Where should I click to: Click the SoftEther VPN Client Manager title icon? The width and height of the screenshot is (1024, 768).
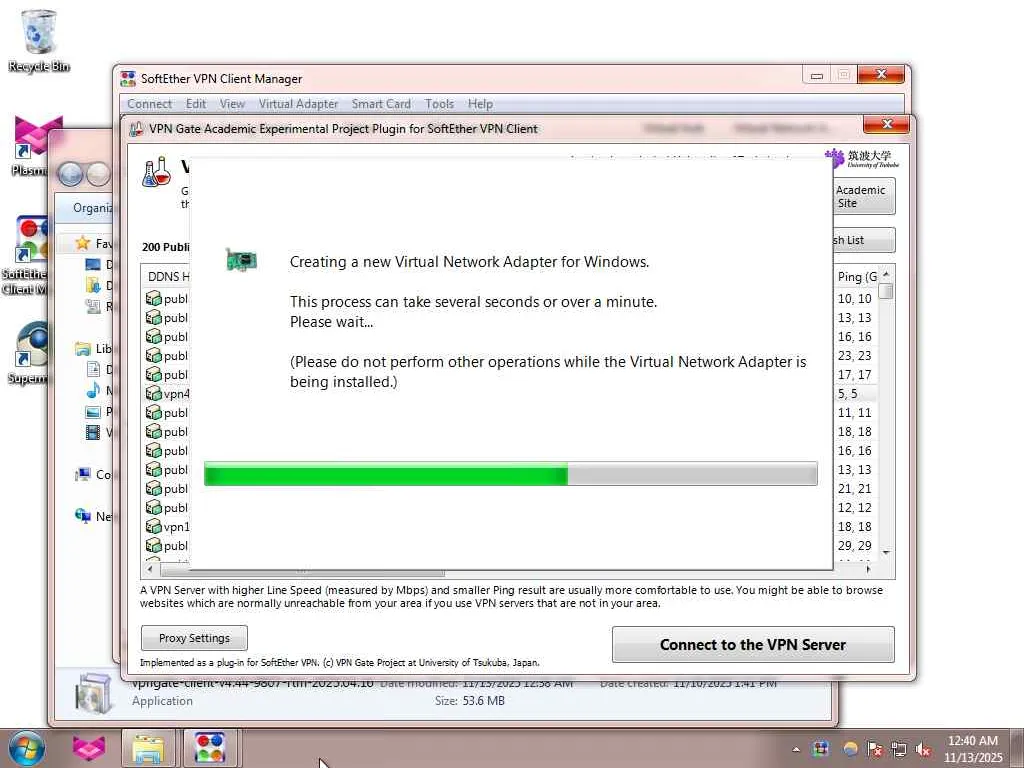pyautogui.click(x=128, y=78)
